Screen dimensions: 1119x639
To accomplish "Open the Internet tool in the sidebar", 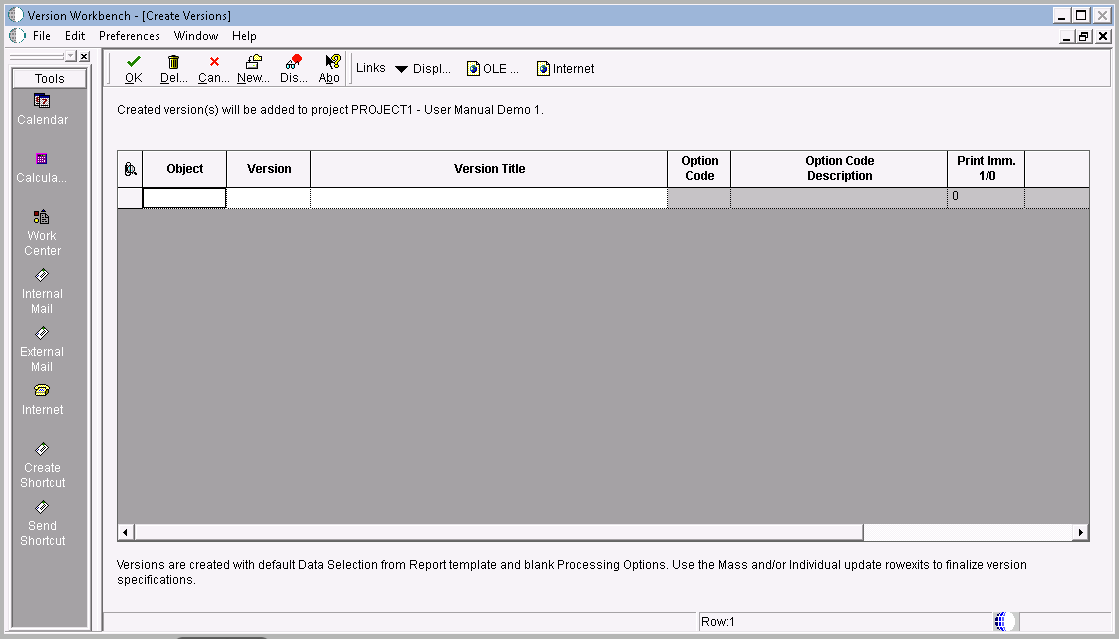I will pyautogui.click(x=41, y=400).
